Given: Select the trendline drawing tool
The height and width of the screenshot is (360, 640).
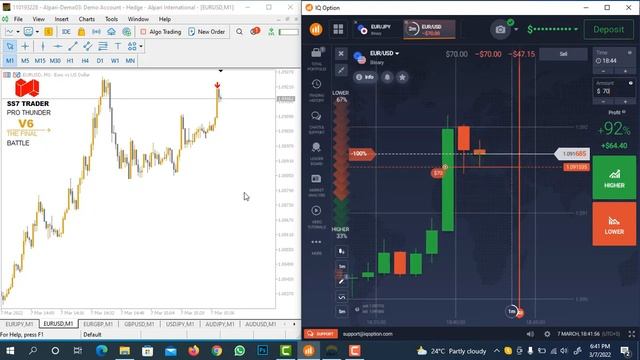Looking at the screenshot, I should 73,46.
